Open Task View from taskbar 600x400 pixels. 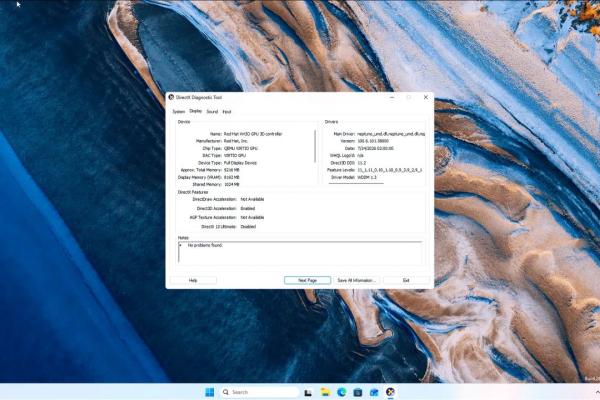(308, 392)
